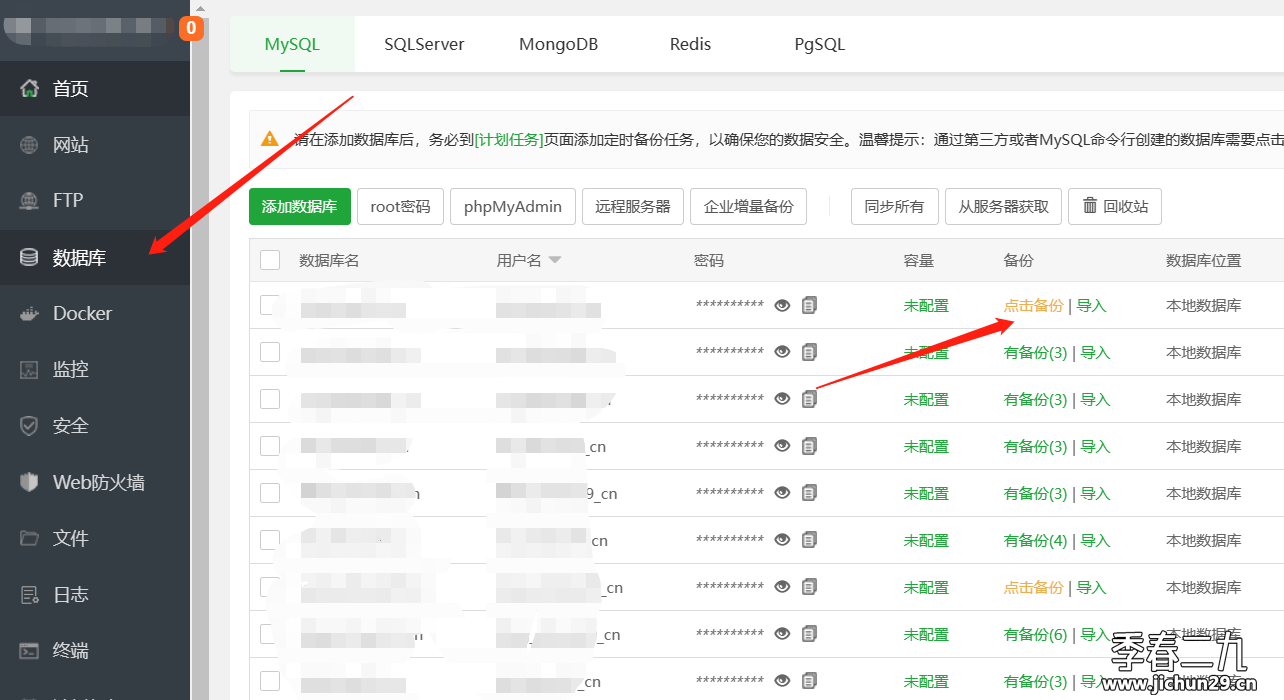This screenshot has height=700, width=1284.
Task: Click the 数据库 database stack icon
Action: [30, 258]
